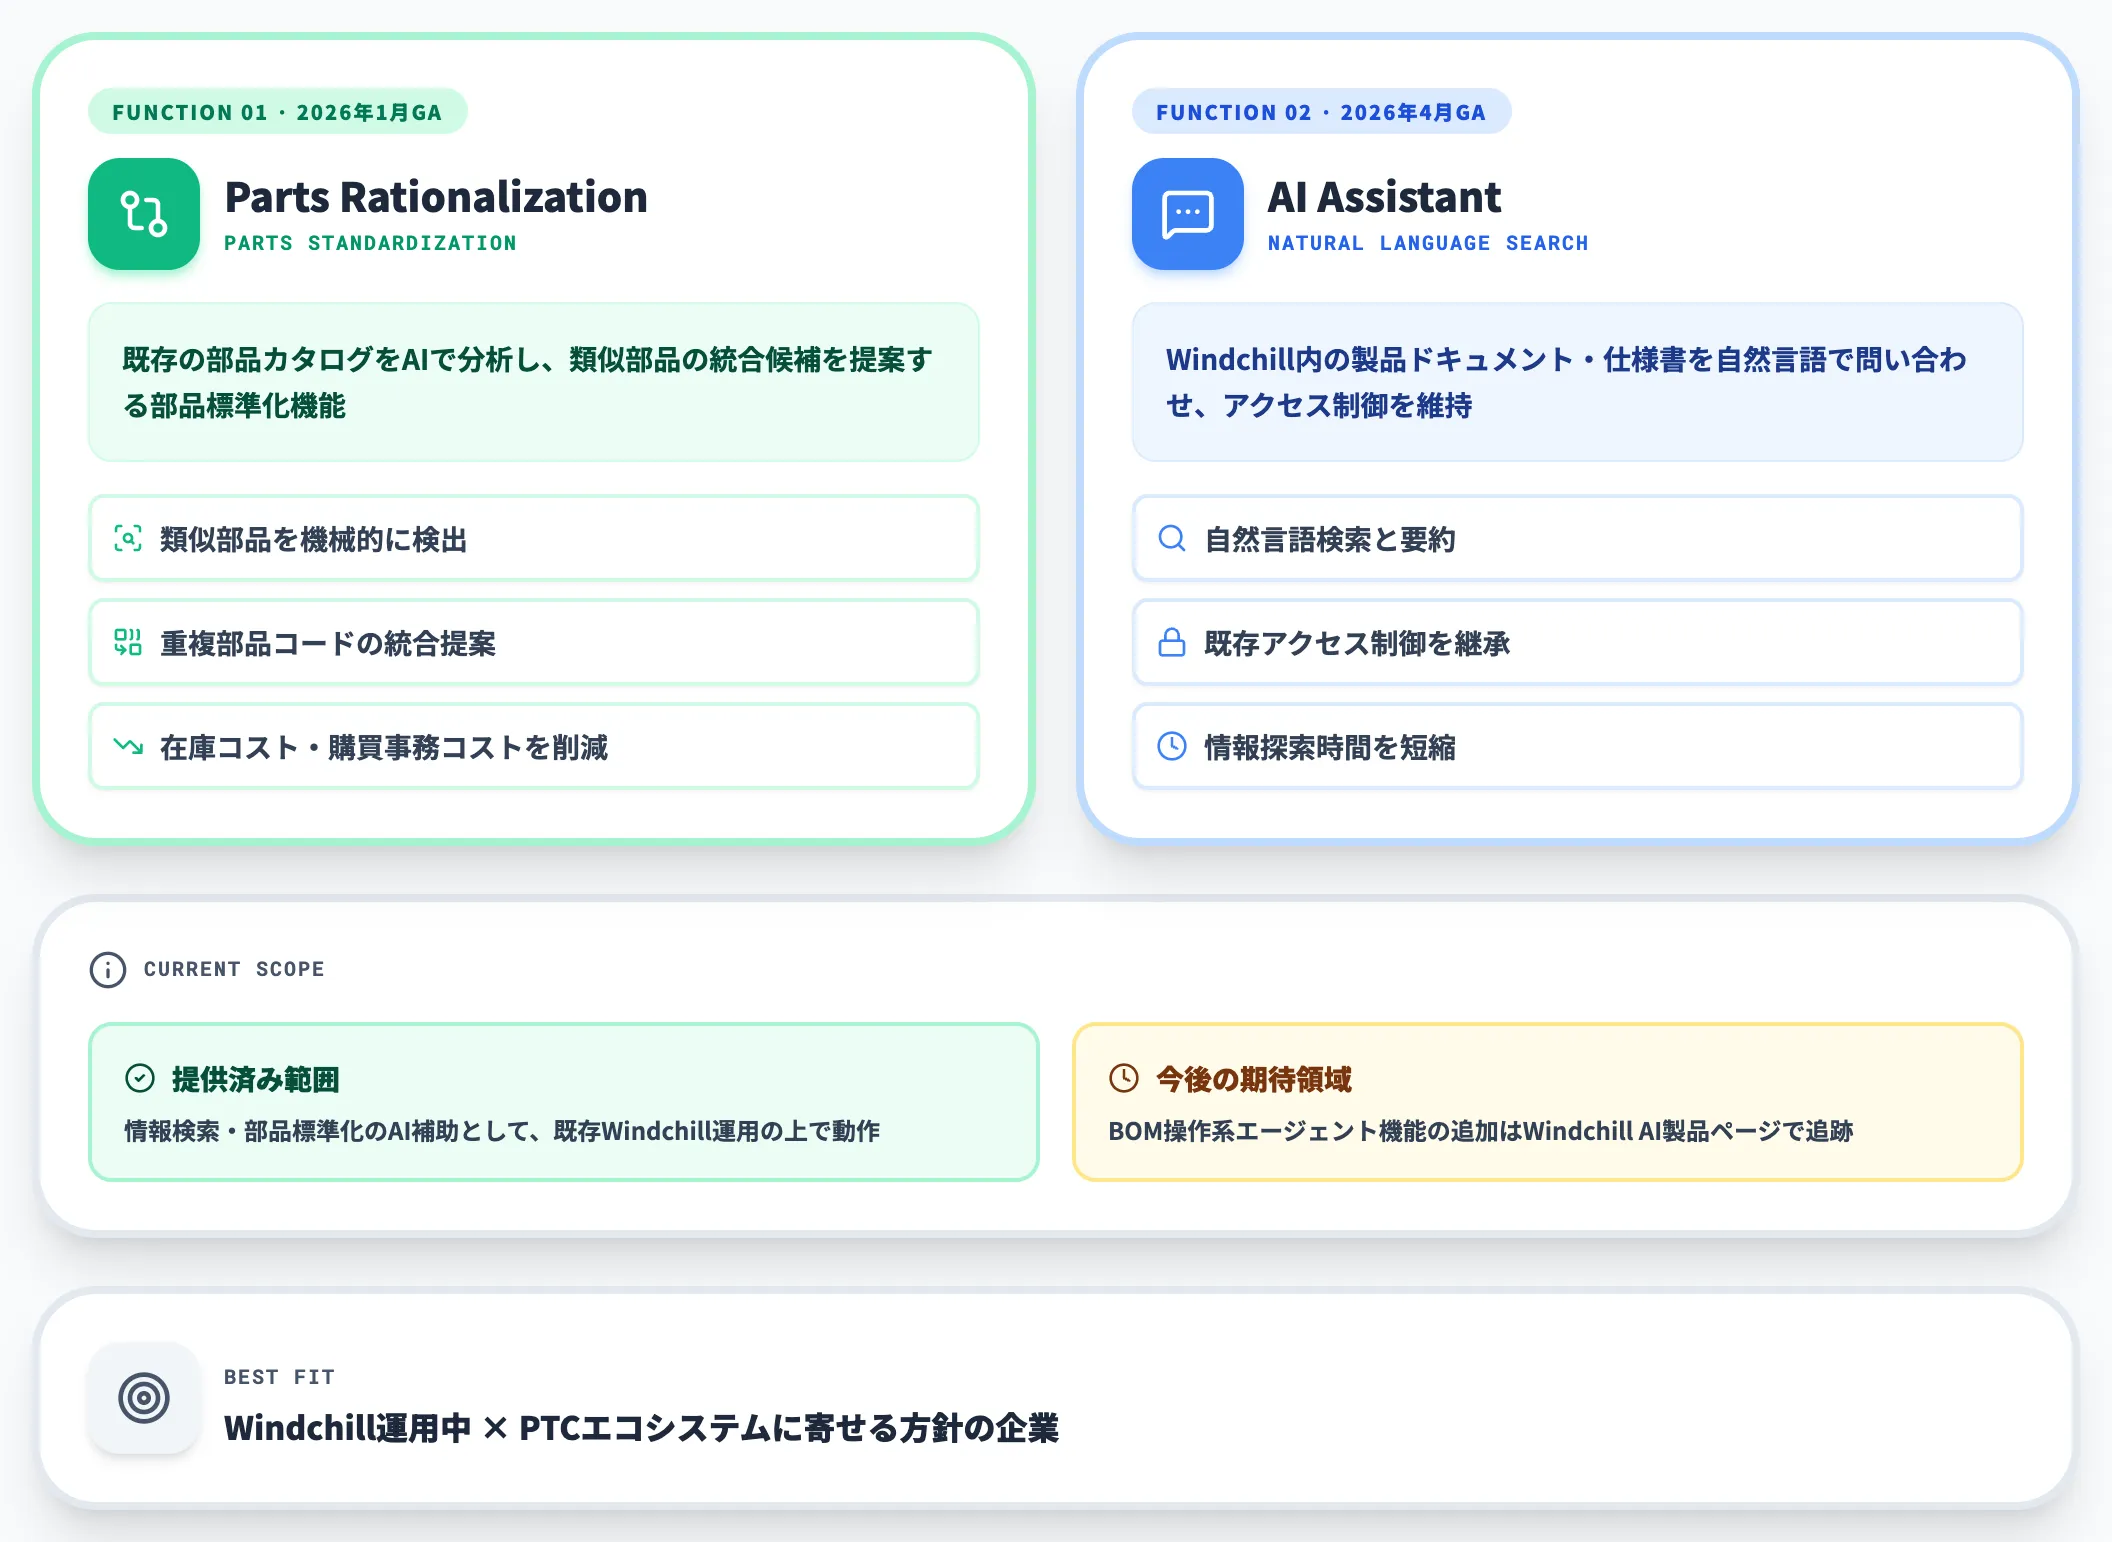Screen dimensions: 2112x1542
Task: Select the 自然言語検索と要約 row
Action: (1578, 539)
